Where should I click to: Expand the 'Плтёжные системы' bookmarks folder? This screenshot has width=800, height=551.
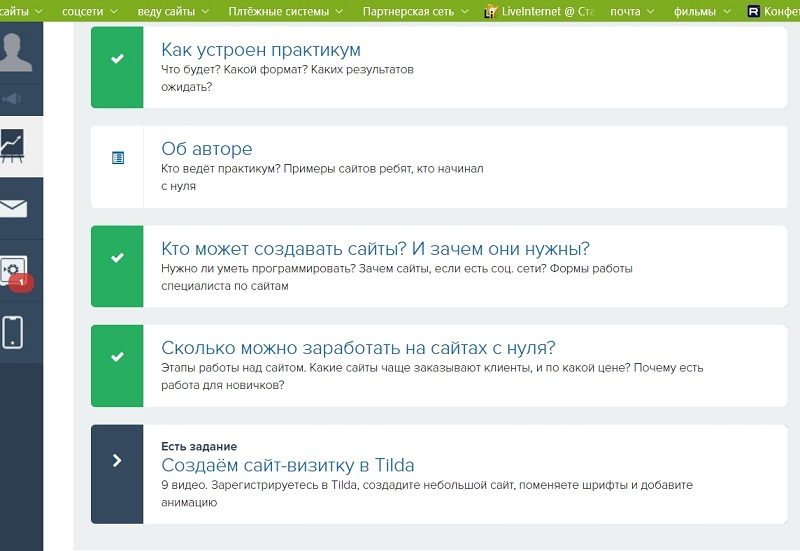[x=285, y=11]
